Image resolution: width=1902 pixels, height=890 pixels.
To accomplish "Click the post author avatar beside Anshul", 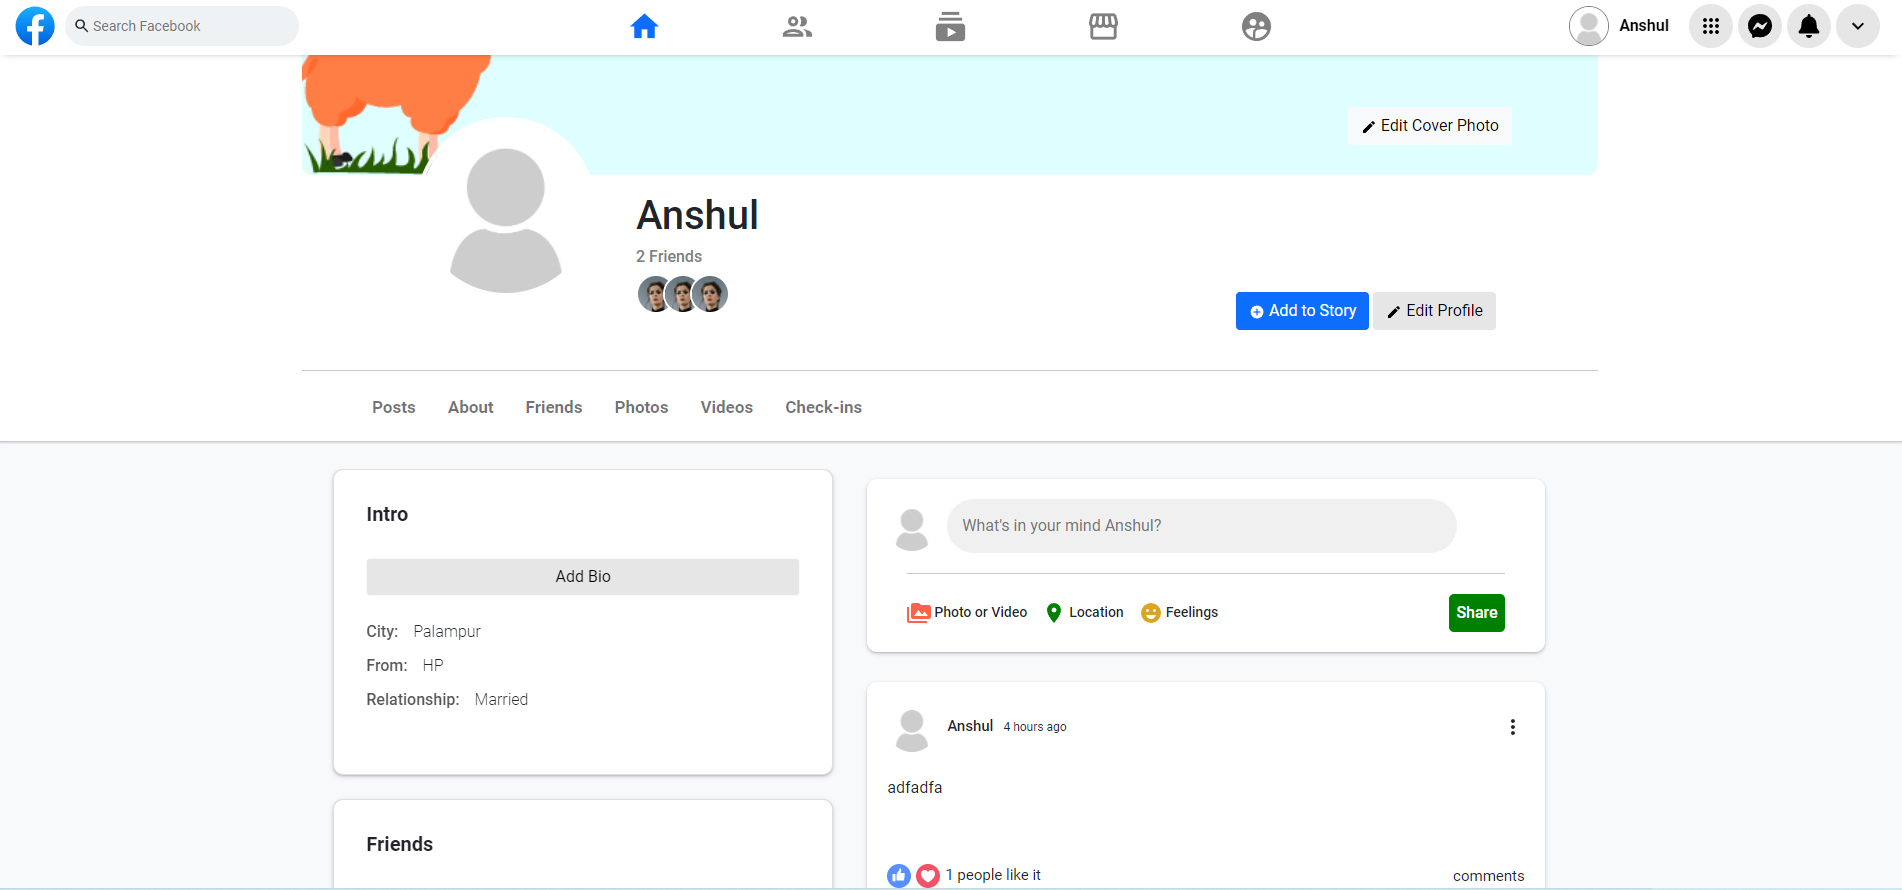I will click(912, 731).
